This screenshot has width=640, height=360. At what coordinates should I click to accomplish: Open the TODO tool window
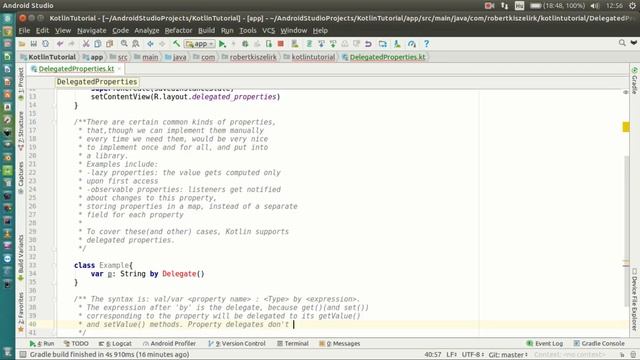pyautogui.click(x=76, y=344)
